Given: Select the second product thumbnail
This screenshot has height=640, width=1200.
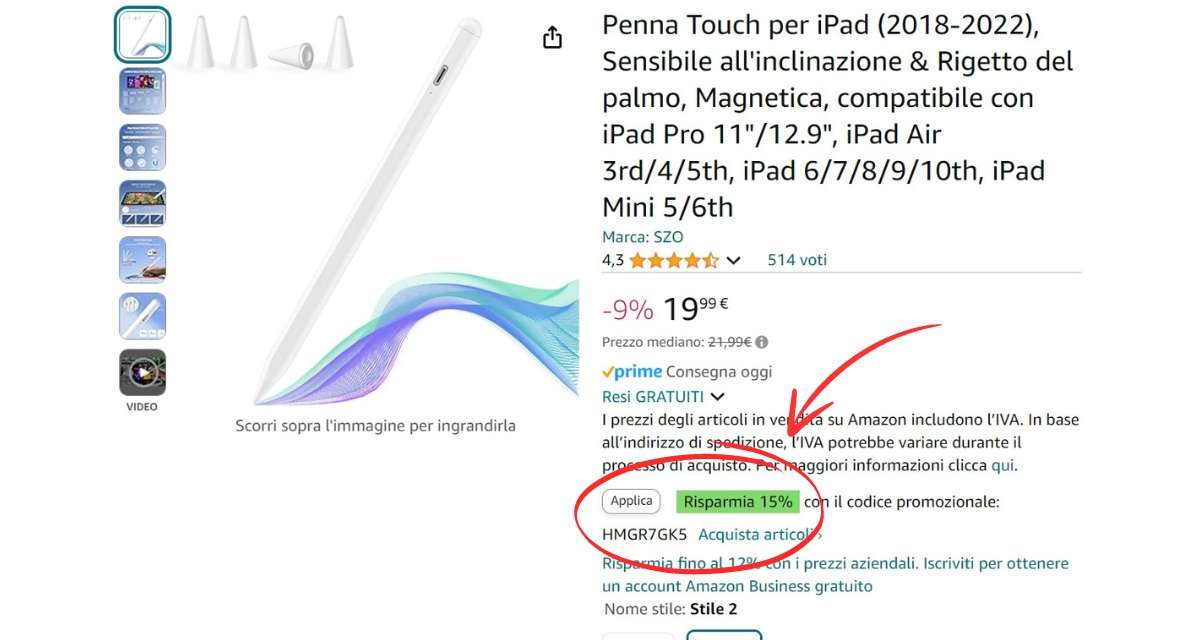Looking at the screenshot, I should tap(142, 91).
